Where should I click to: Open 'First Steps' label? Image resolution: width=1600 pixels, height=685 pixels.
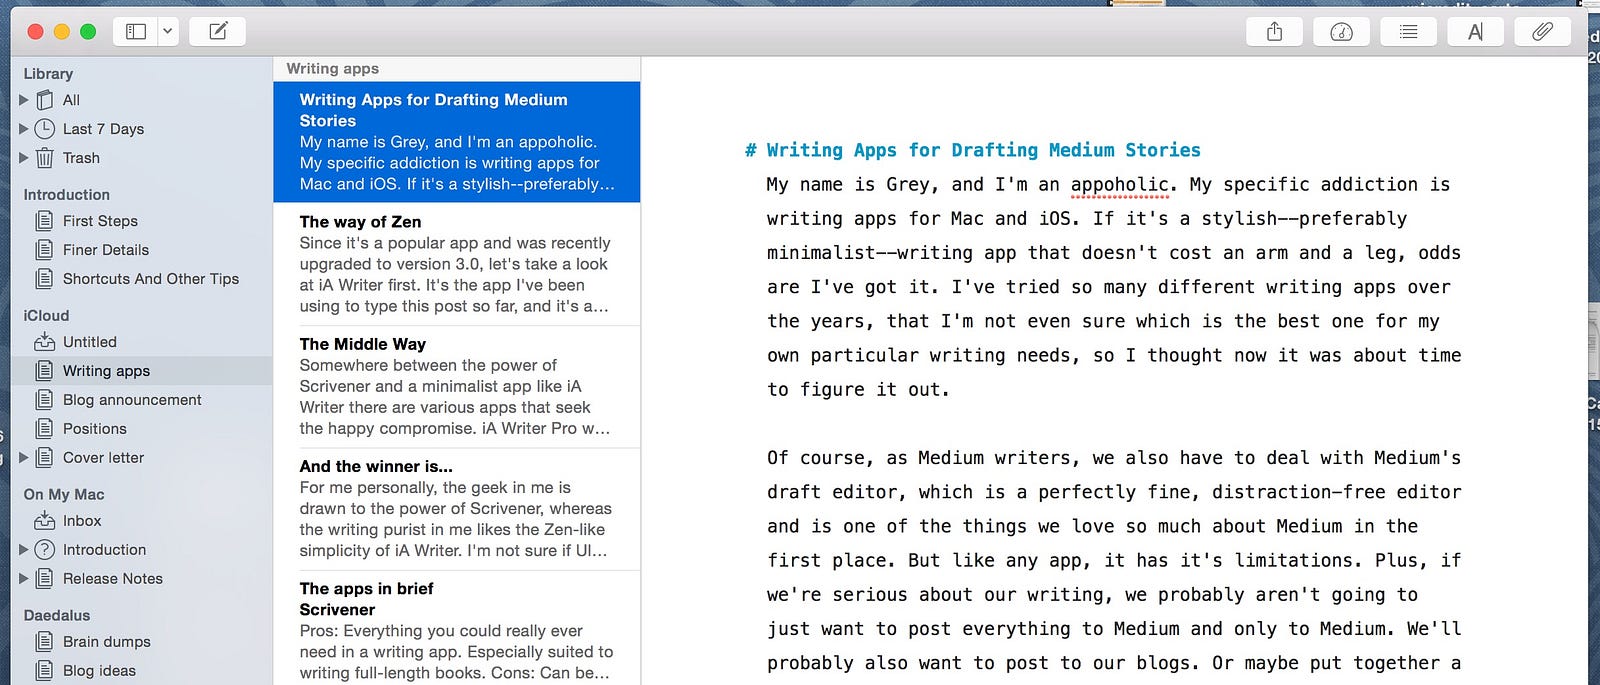pos(100,221)
